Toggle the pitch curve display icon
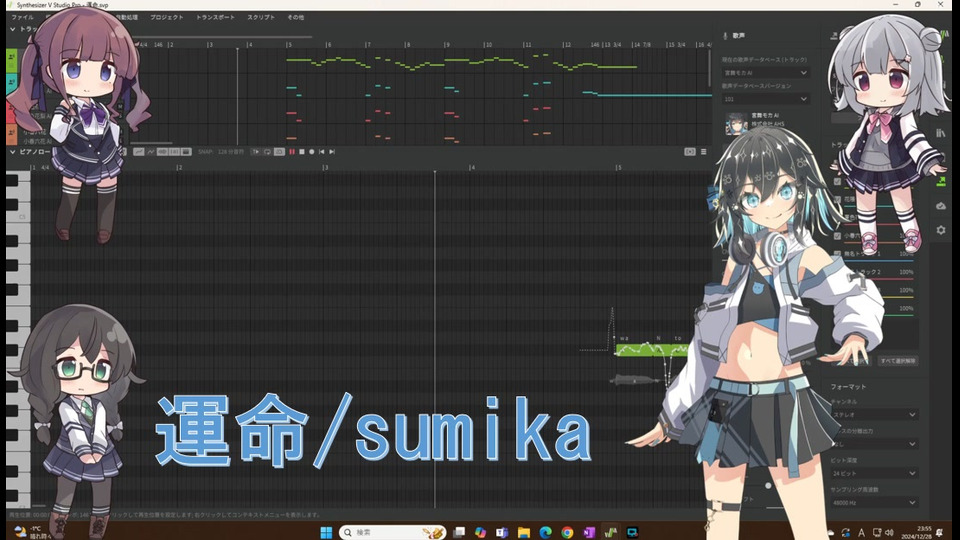 pyautogui.click(x=139, y=151)
